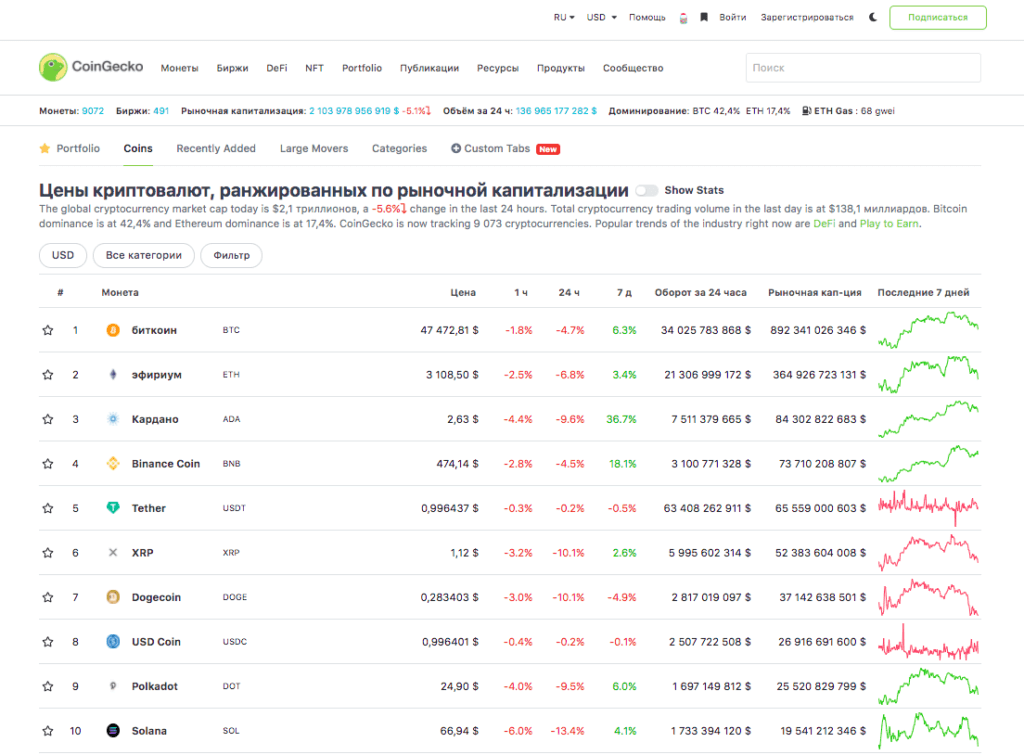Click the Поиск search field
1024x755 pixels.
(x=862, y=68)
